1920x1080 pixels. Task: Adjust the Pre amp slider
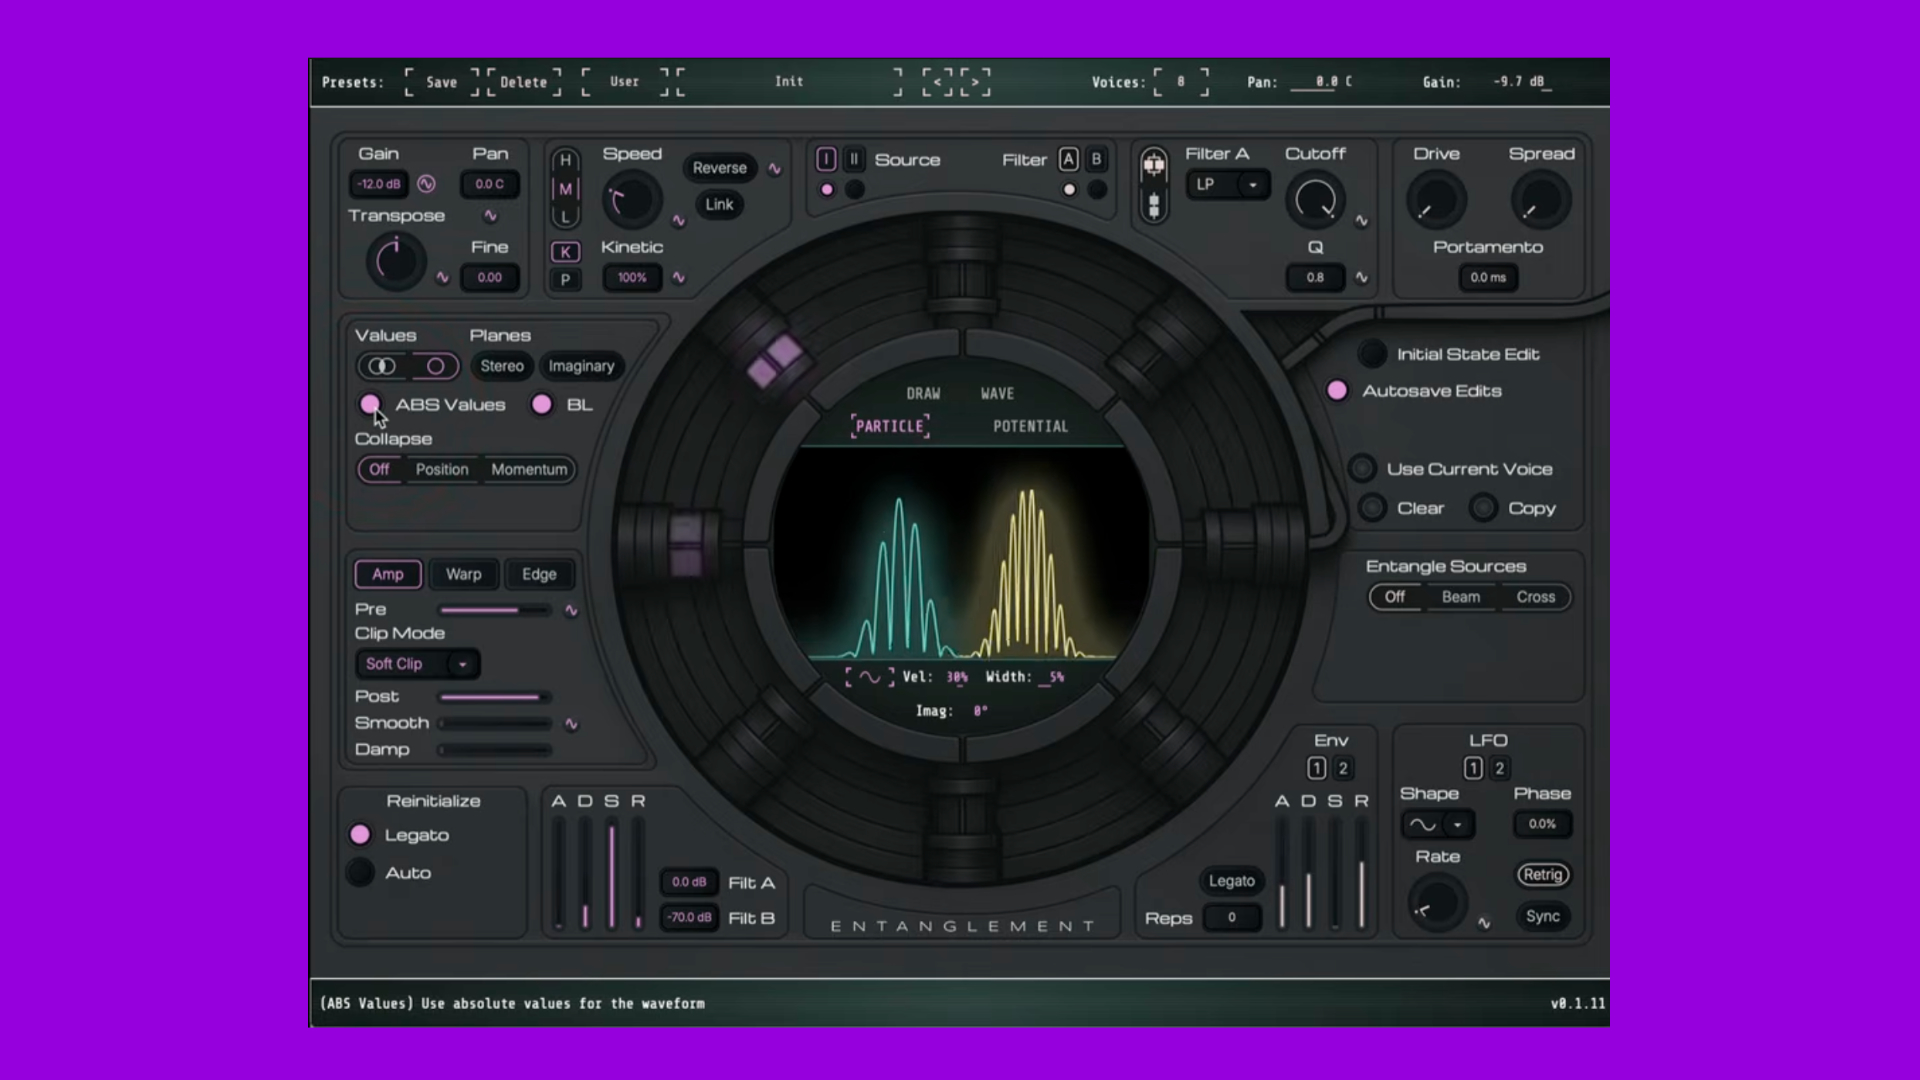tap(494, 610)
